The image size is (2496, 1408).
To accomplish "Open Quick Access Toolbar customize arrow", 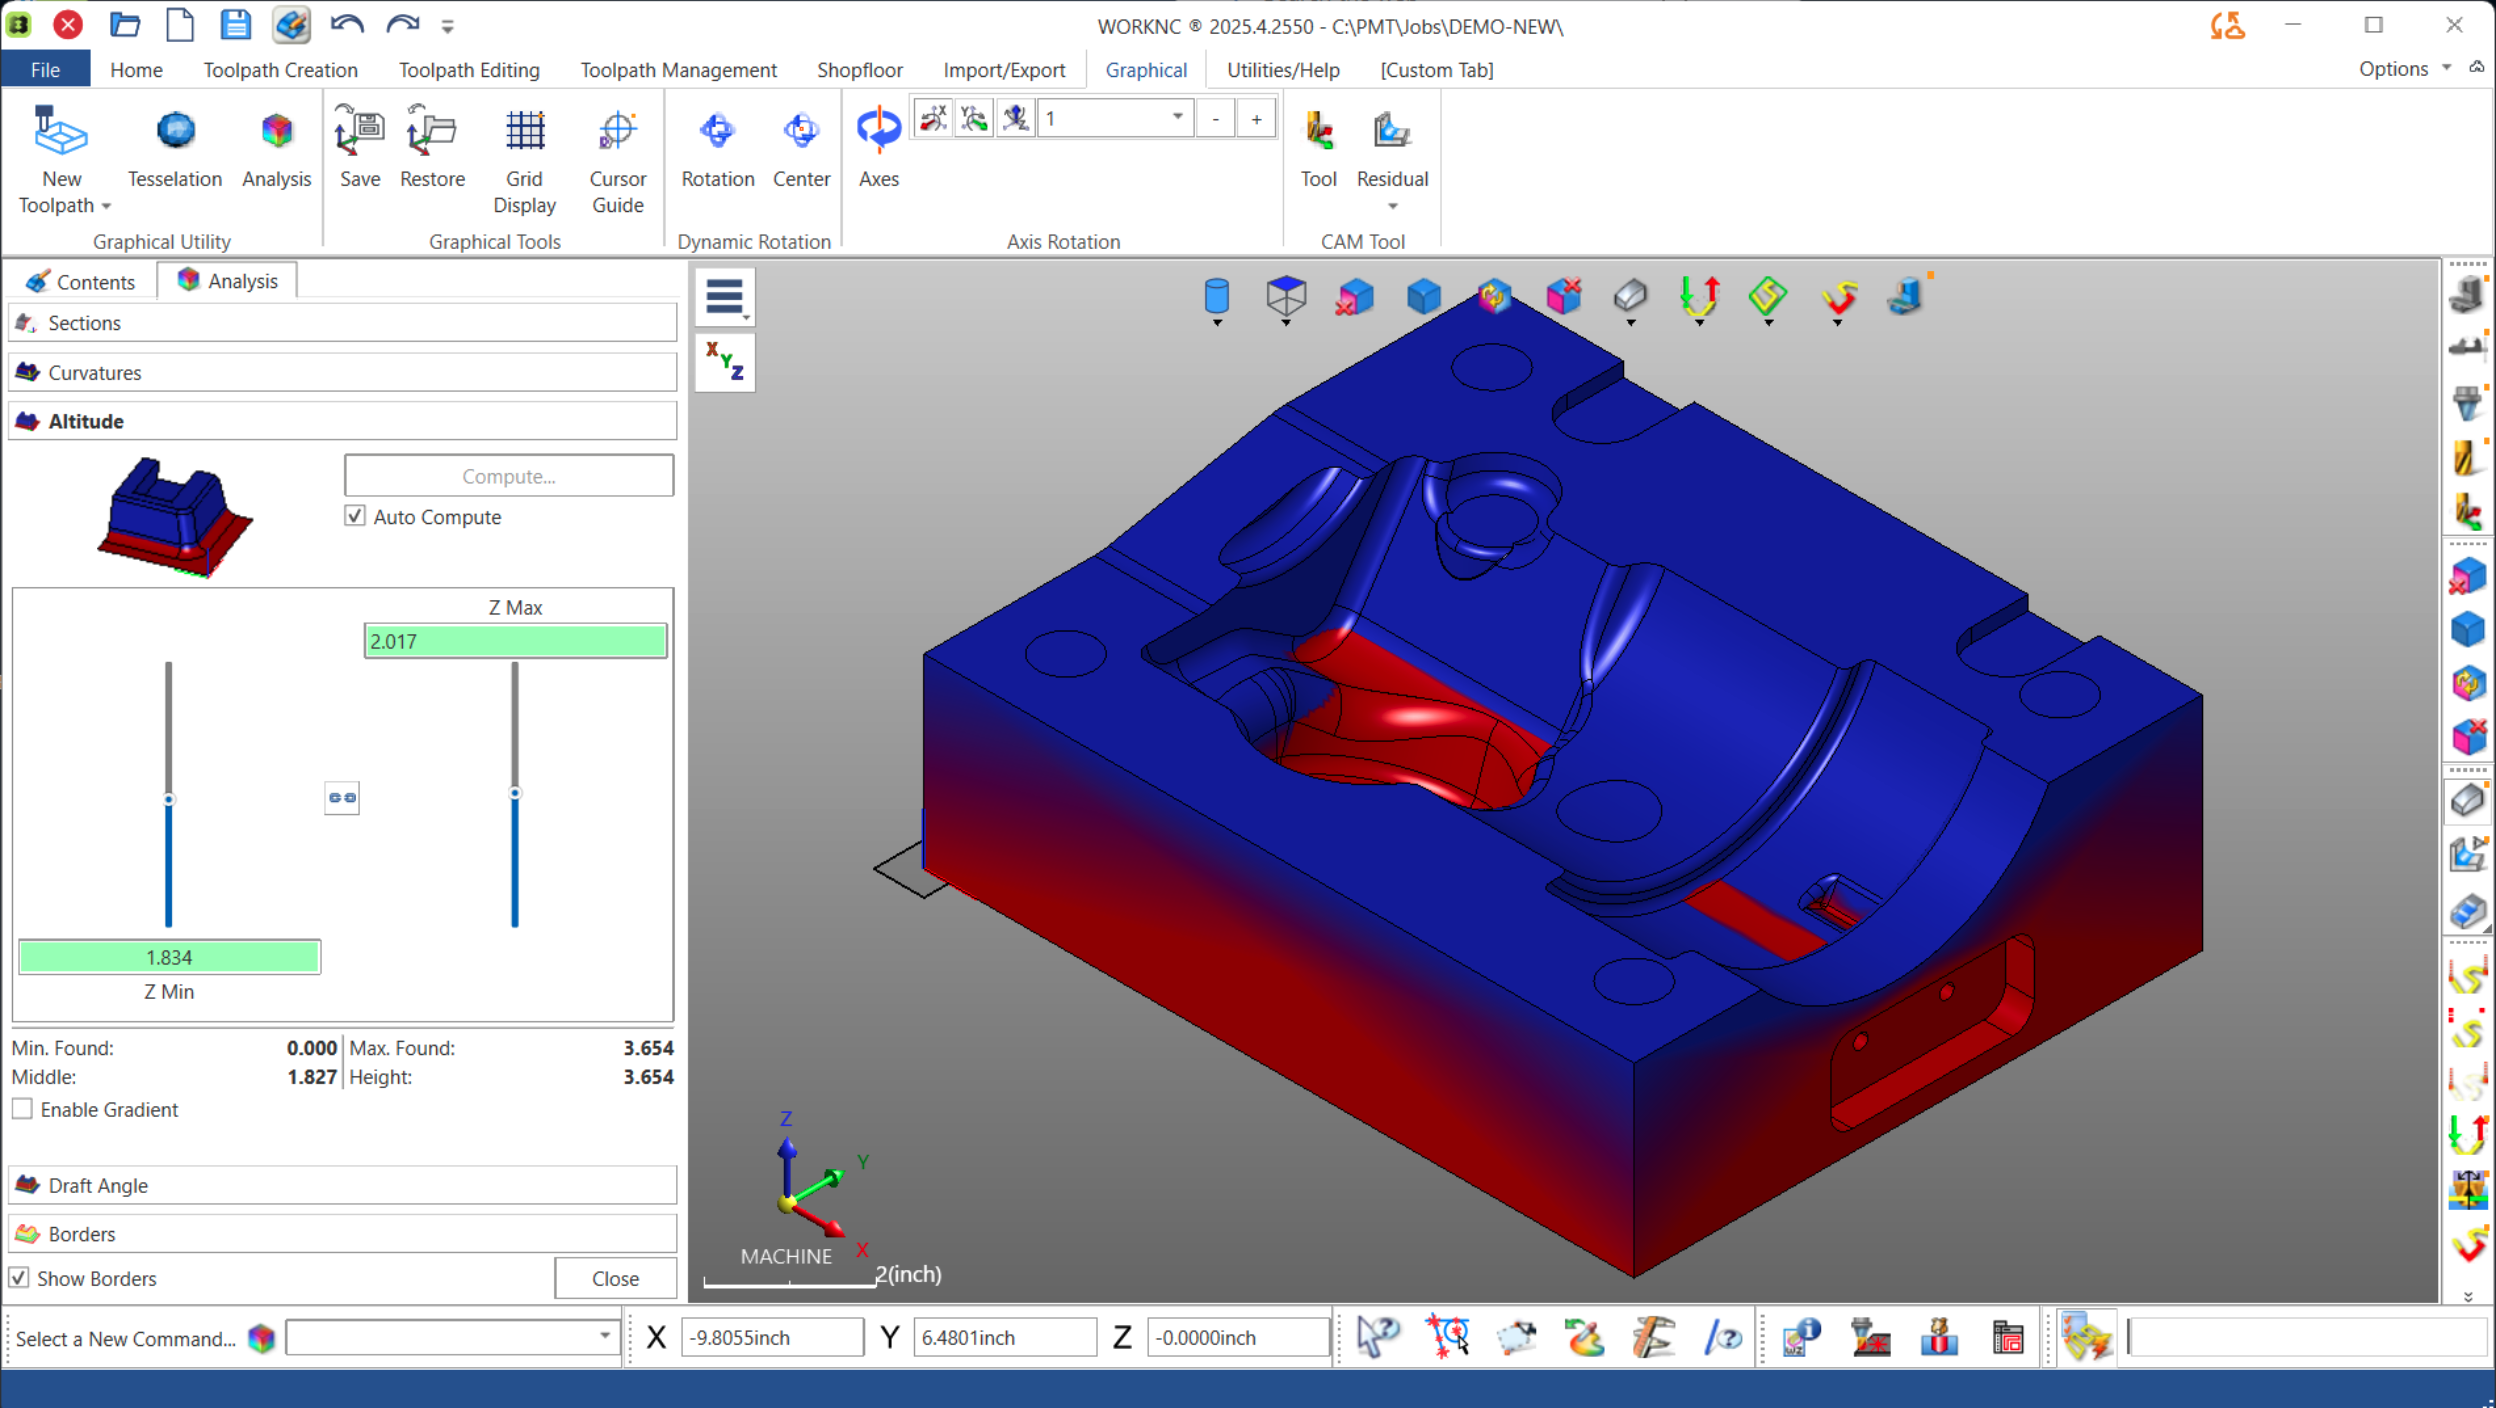I will [448, 27].
